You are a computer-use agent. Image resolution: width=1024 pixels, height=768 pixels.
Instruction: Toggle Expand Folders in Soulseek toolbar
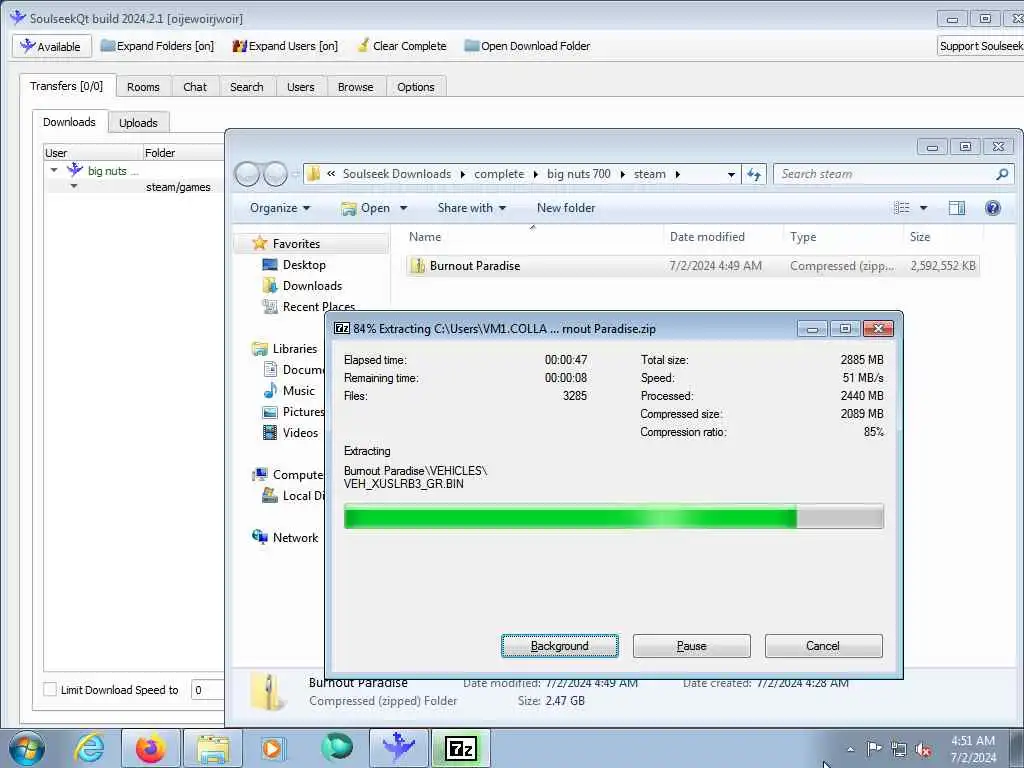pos(157,46)
